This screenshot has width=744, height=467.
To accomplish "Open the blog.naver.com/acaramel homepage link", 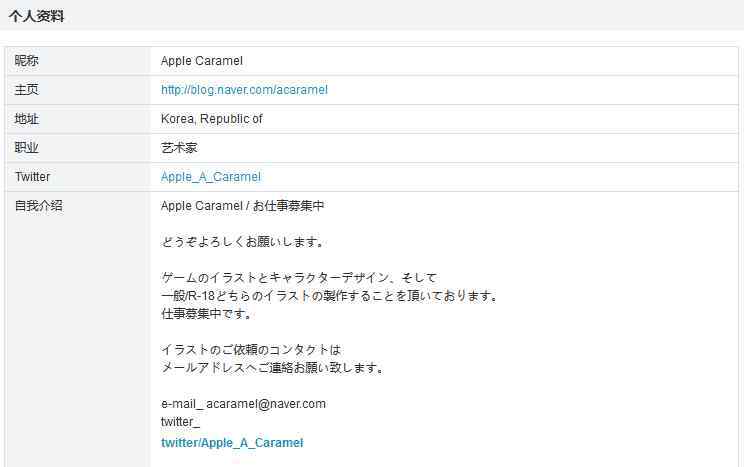I will (x=244, y=90).
